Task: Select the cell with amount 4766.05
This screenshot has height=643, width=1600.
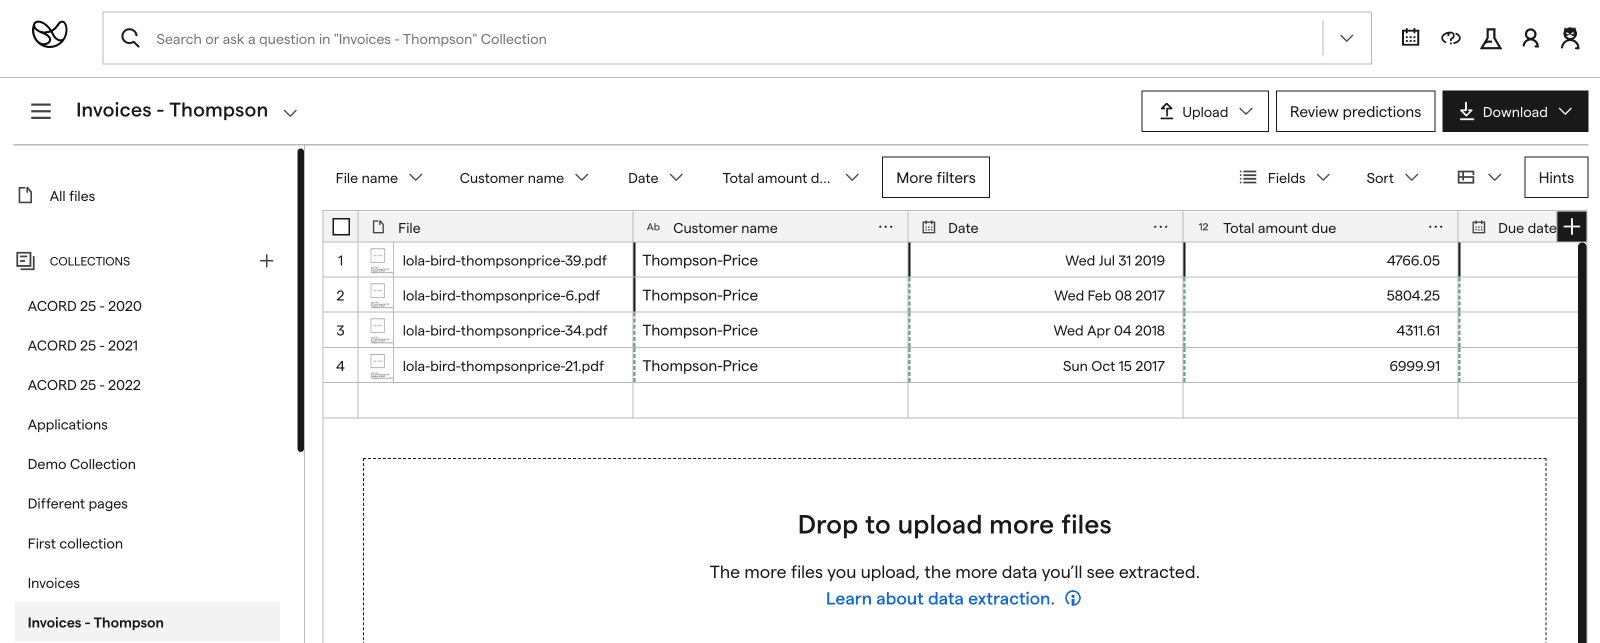Action: (x=1320, y=260)
